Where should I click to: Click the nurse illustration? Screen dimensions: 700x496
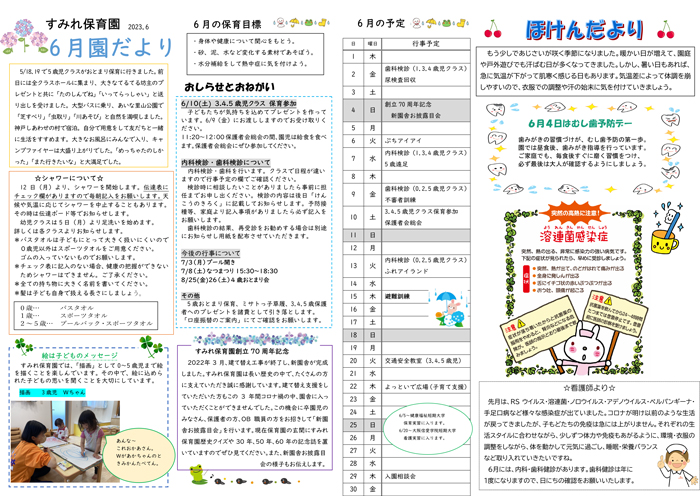point(677,467)
